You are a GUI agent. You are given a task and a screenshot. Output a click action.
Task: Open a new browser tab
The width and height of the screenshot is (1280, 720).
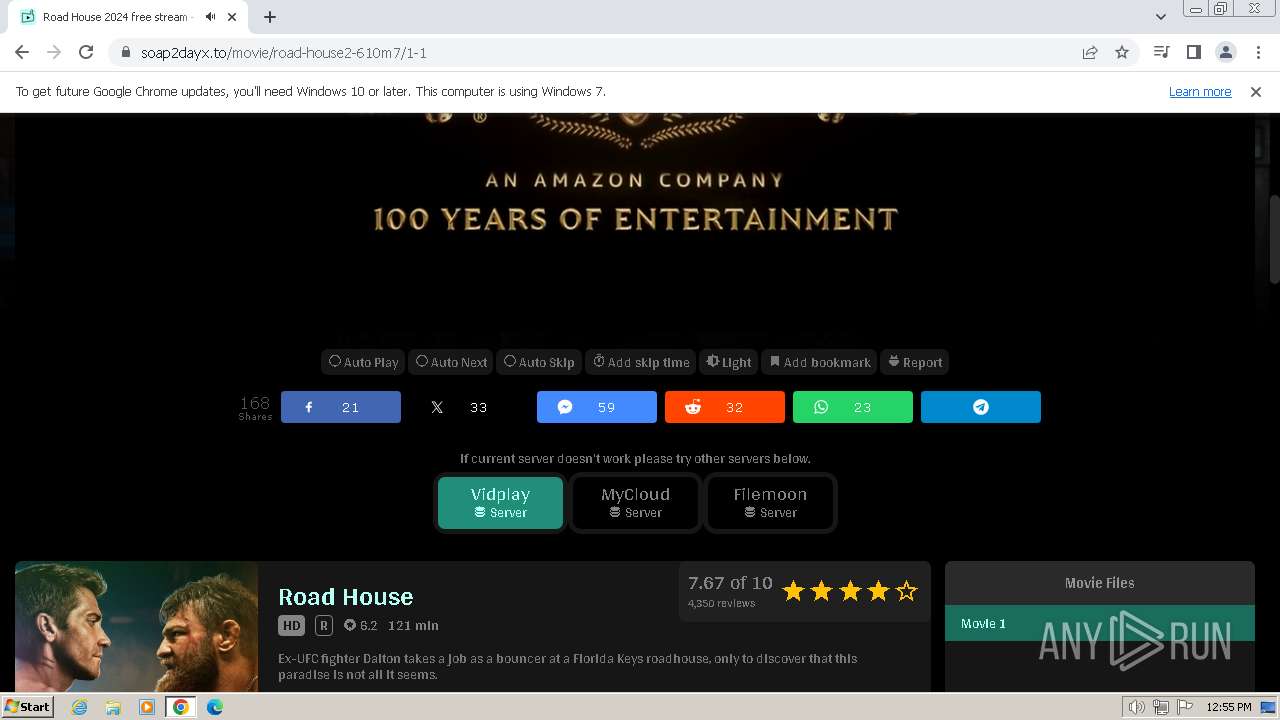[270, 17]
